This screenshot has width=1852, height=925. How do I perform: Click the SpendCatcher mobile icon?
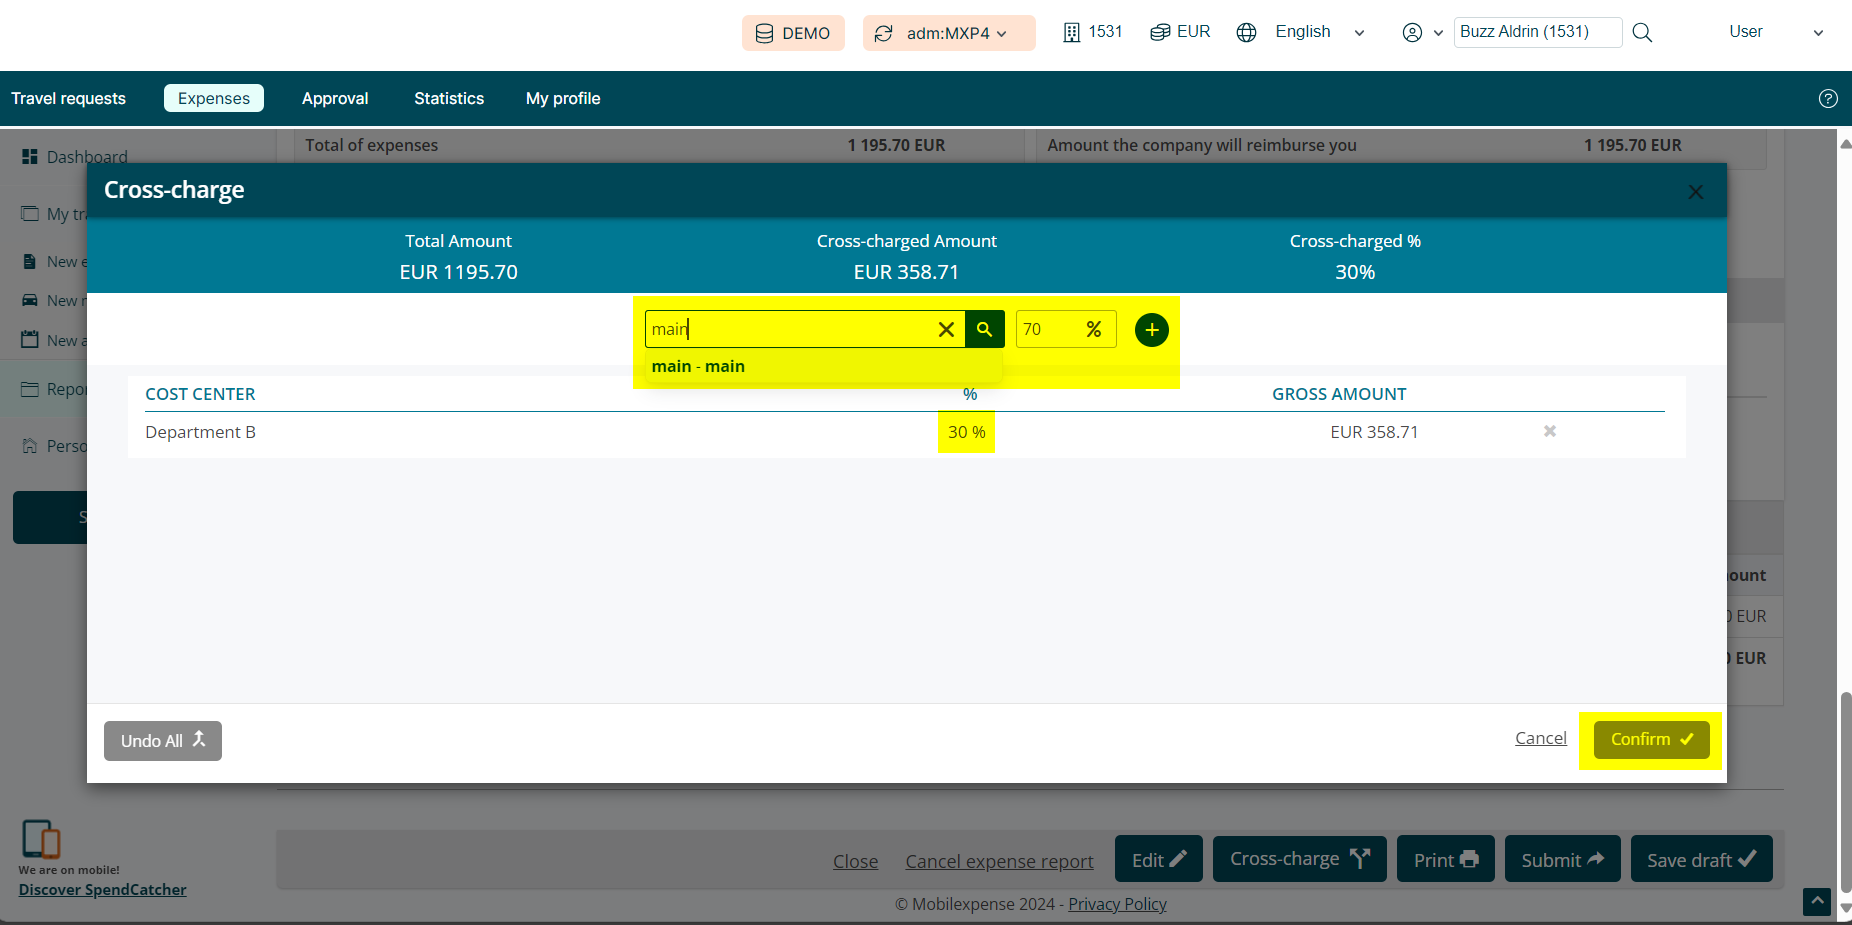pyautogui.click(x=41, y=839)
